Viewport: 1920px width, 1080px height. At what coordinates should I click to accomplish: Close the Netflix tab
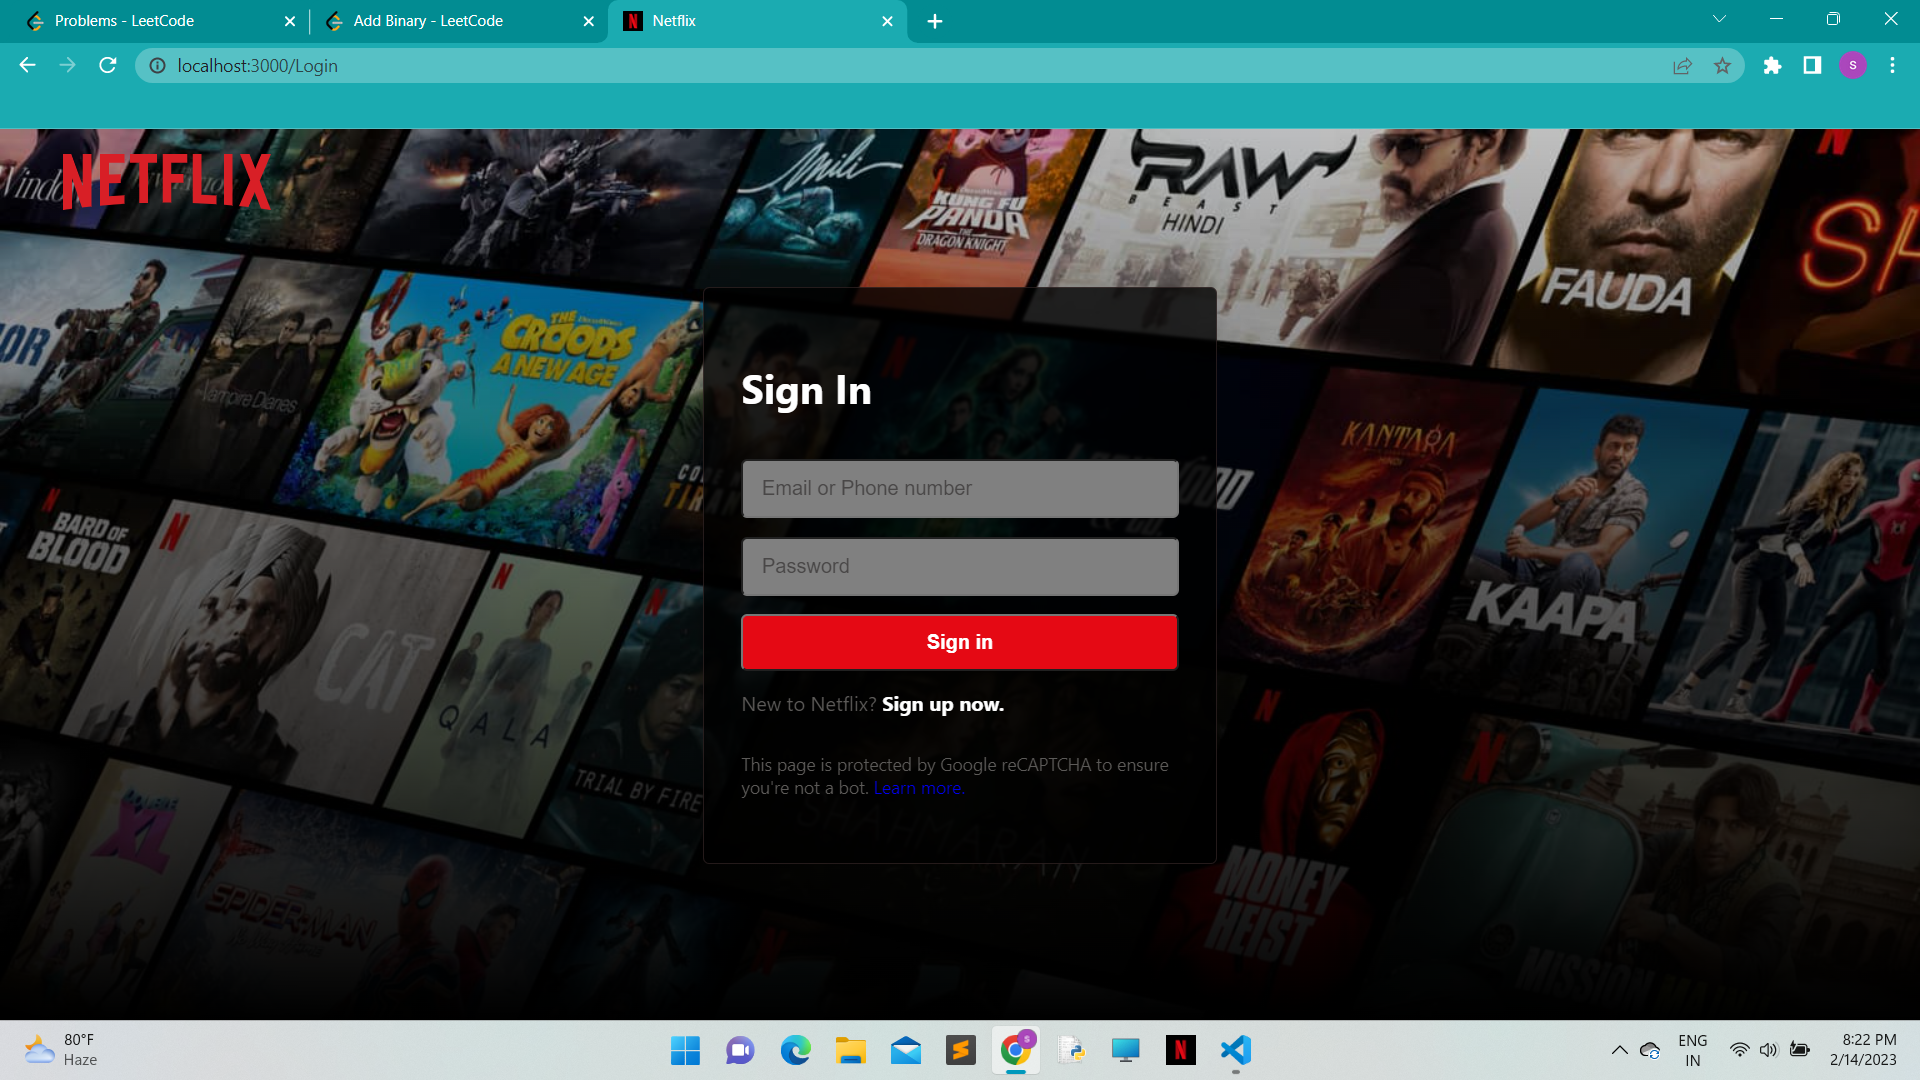887,21
